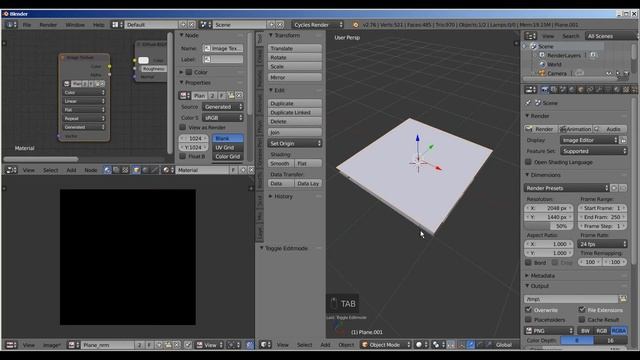Toggle Overwrite checkbox in Output
This screenshot has width=640, height=360.
529,310
